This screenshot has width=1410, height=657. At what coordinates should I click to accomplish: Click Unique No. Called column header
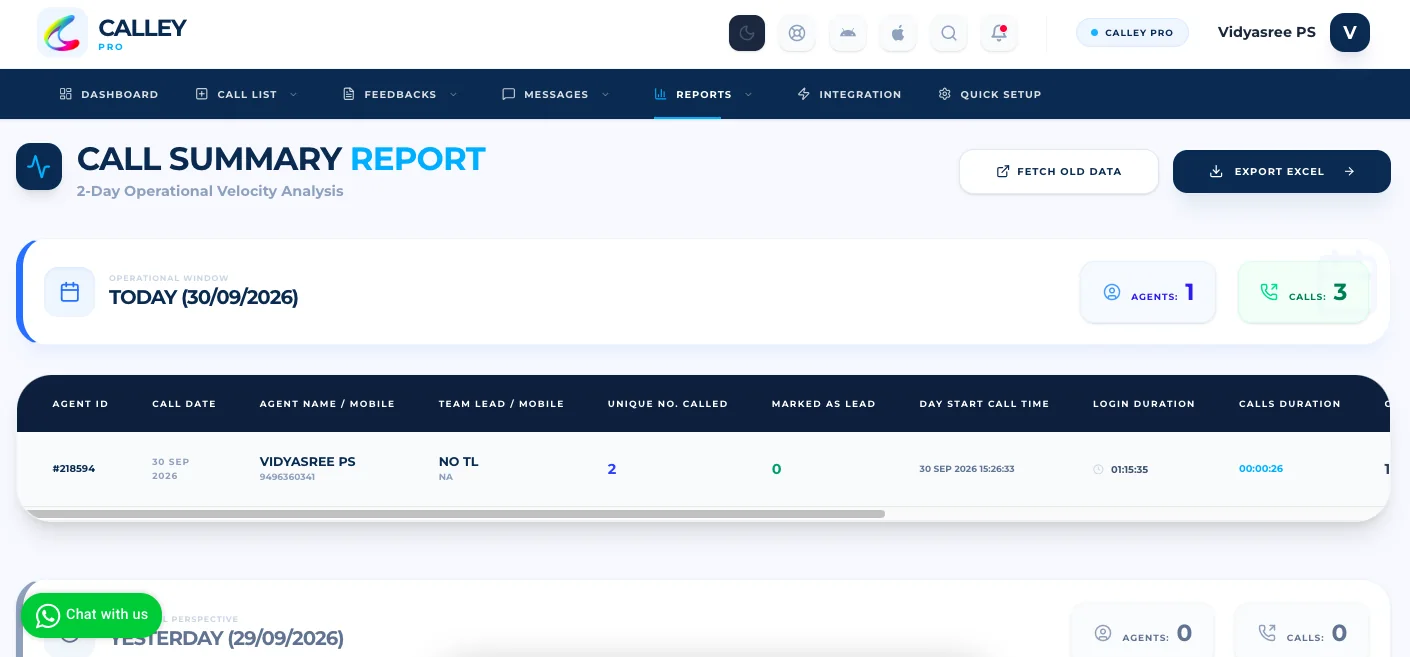(668, 404)
